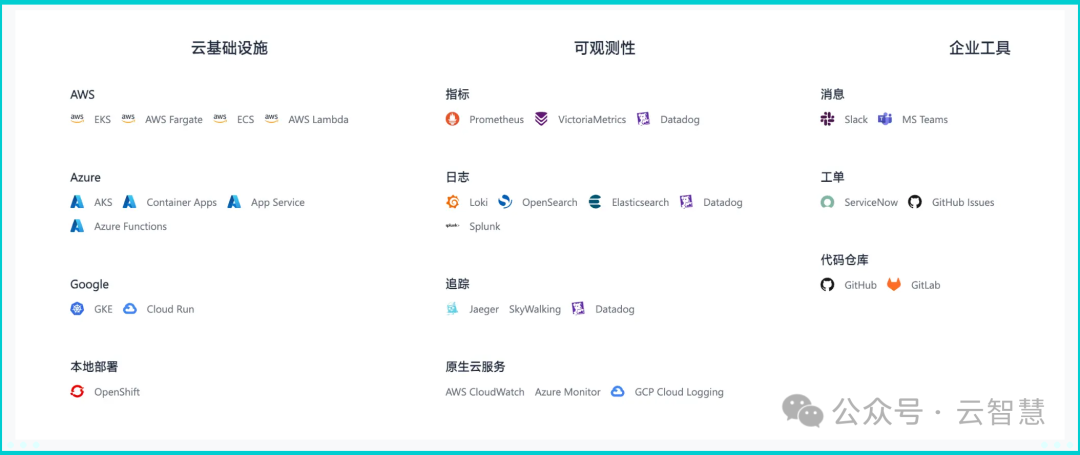Screen dimensions: 1080x455
Task: Select the GCP Cloud Logging label
Action: pos(679,392)
